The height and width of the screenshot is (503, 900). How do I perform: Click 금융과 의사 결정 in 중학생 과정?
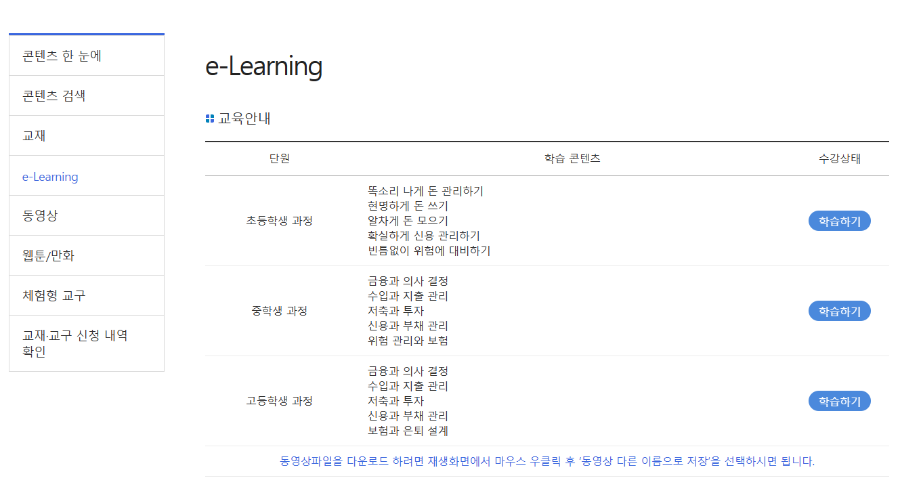408,281
